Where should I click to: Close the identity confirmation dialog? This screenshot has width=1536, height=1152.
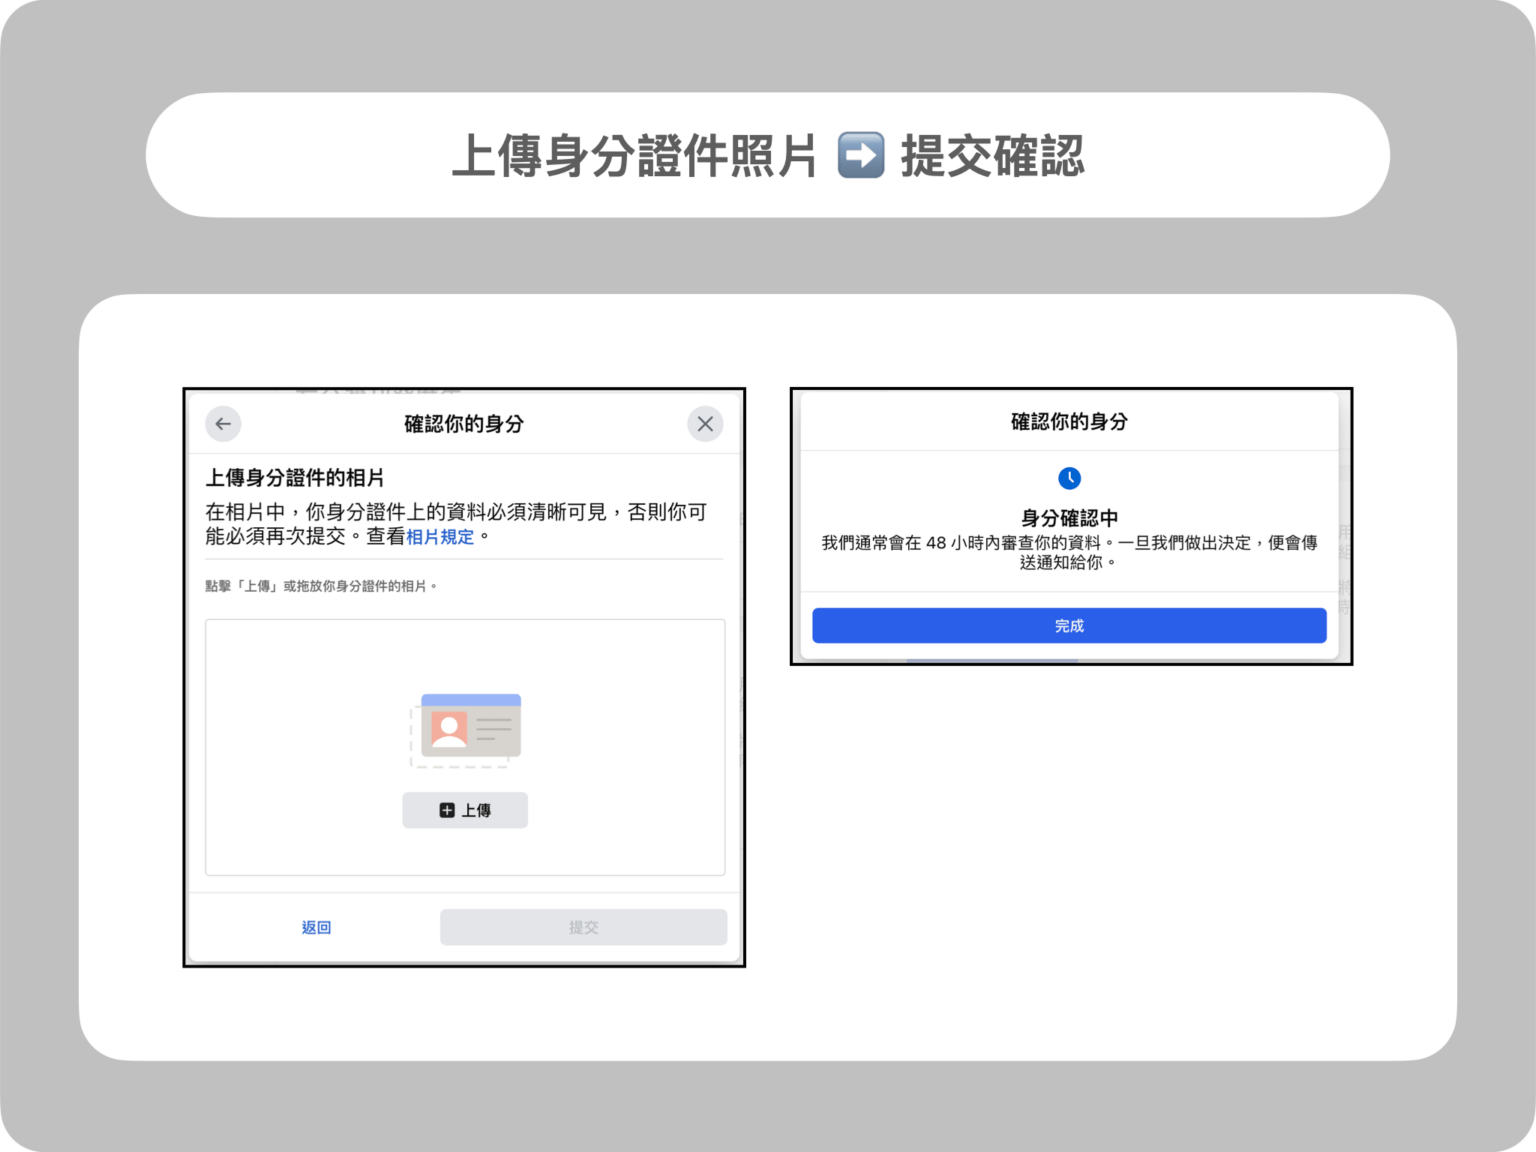705,424
